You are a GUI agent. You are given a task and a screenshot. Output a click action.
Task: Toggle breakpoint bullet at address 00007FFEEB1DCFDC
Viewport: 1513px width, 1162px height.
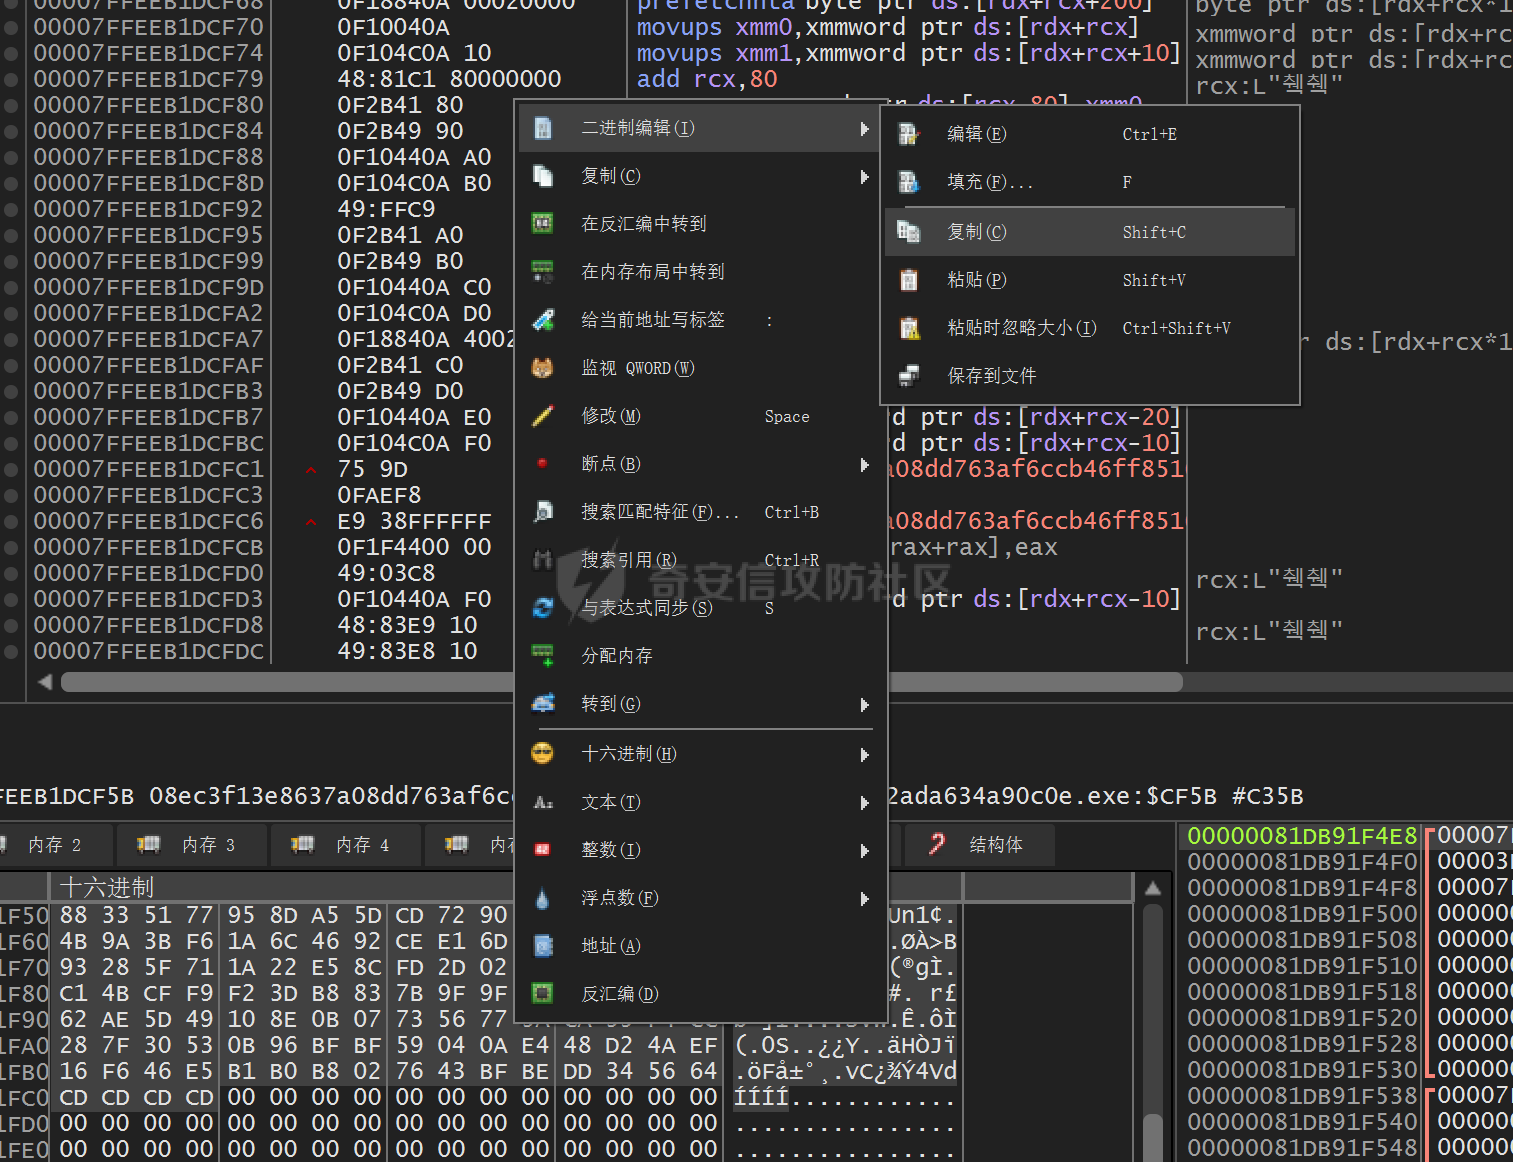(11, 651)
